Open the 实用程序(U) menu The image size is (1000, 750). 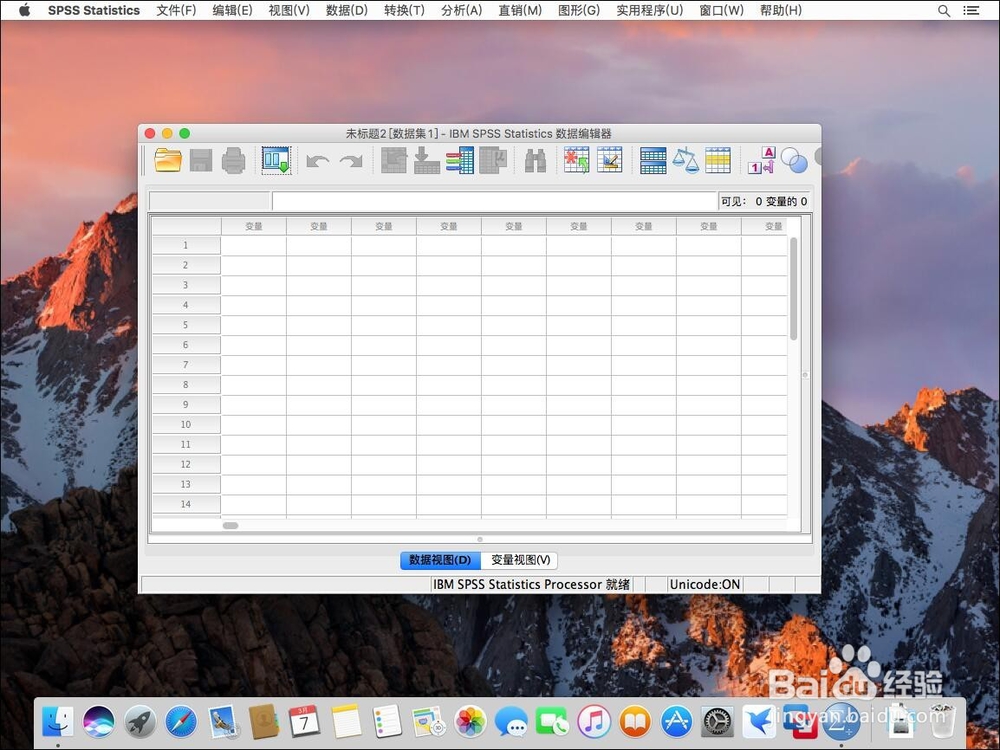(x=649, y=10)
